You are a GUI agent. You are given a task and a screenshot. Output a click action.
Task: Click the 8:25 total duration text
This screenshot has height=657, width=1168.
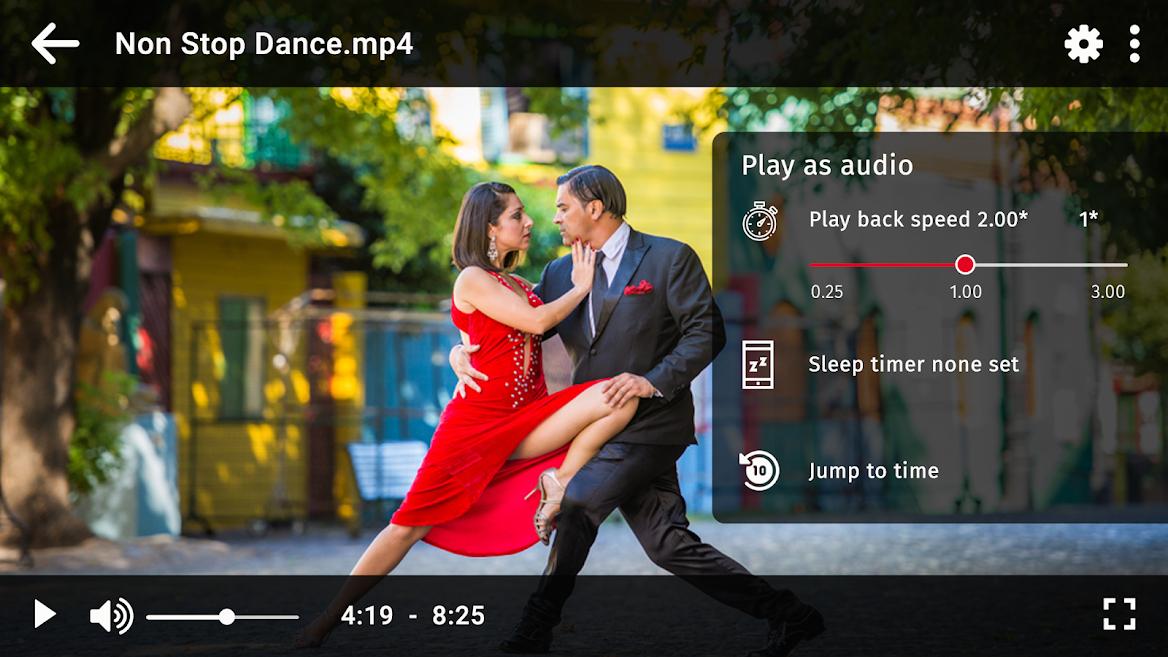click(458, 616)
